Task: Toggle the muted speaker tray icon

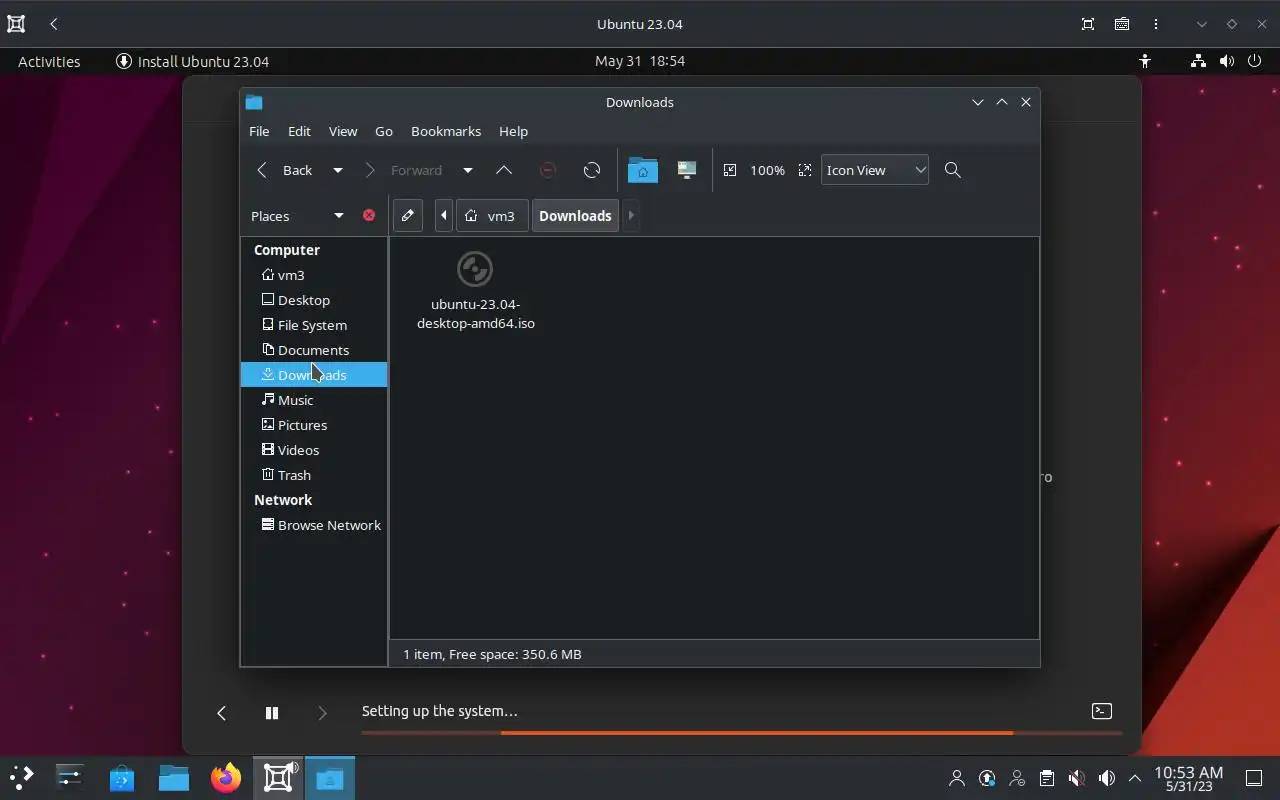Action: coord(1076,778)
